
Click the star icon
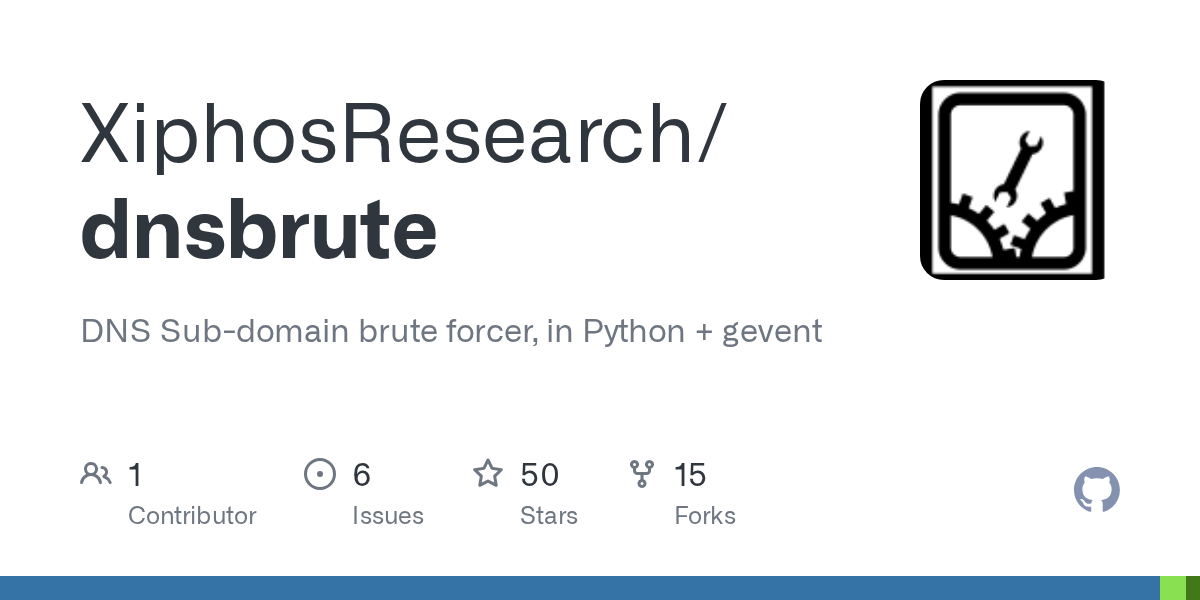[488, 474]
